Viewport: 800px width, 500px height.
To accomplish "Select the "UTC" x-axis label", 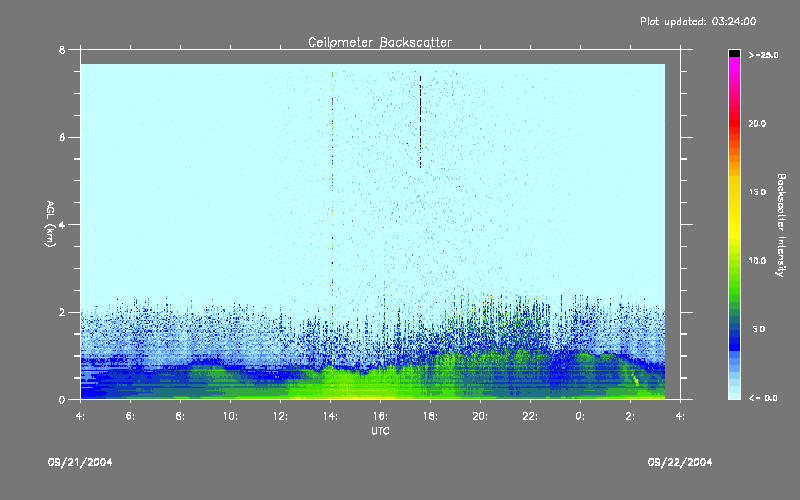I will [x=380, y=431].
